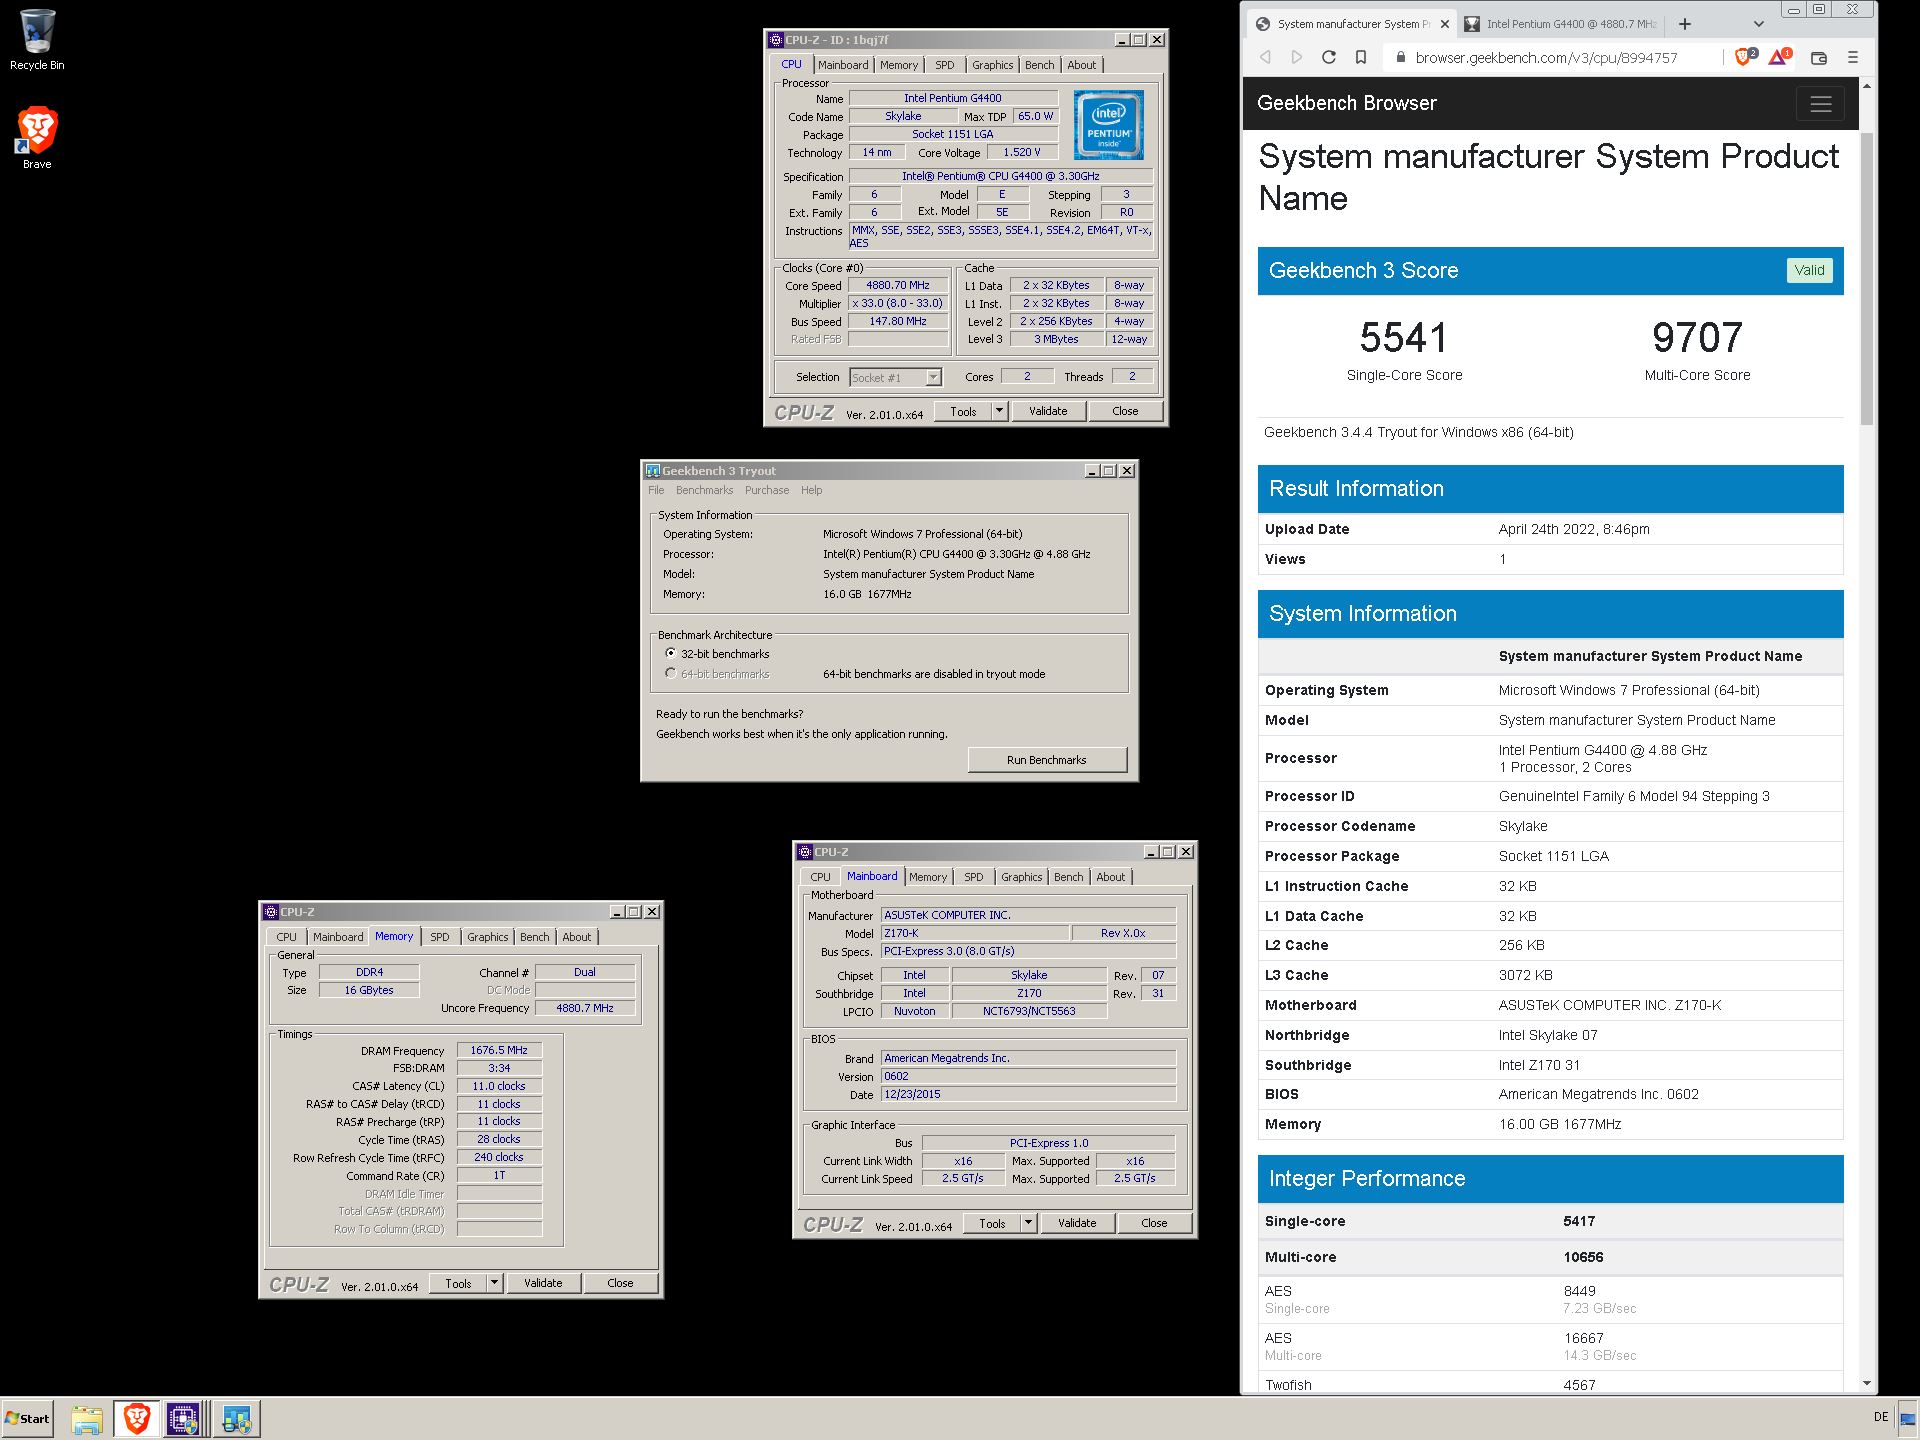The width and height of the screenshot is (1920, 1440).
Task: Expand Tools dropdown arrow in Mainboard CPU-Z
Action: click(1027, 1223)
